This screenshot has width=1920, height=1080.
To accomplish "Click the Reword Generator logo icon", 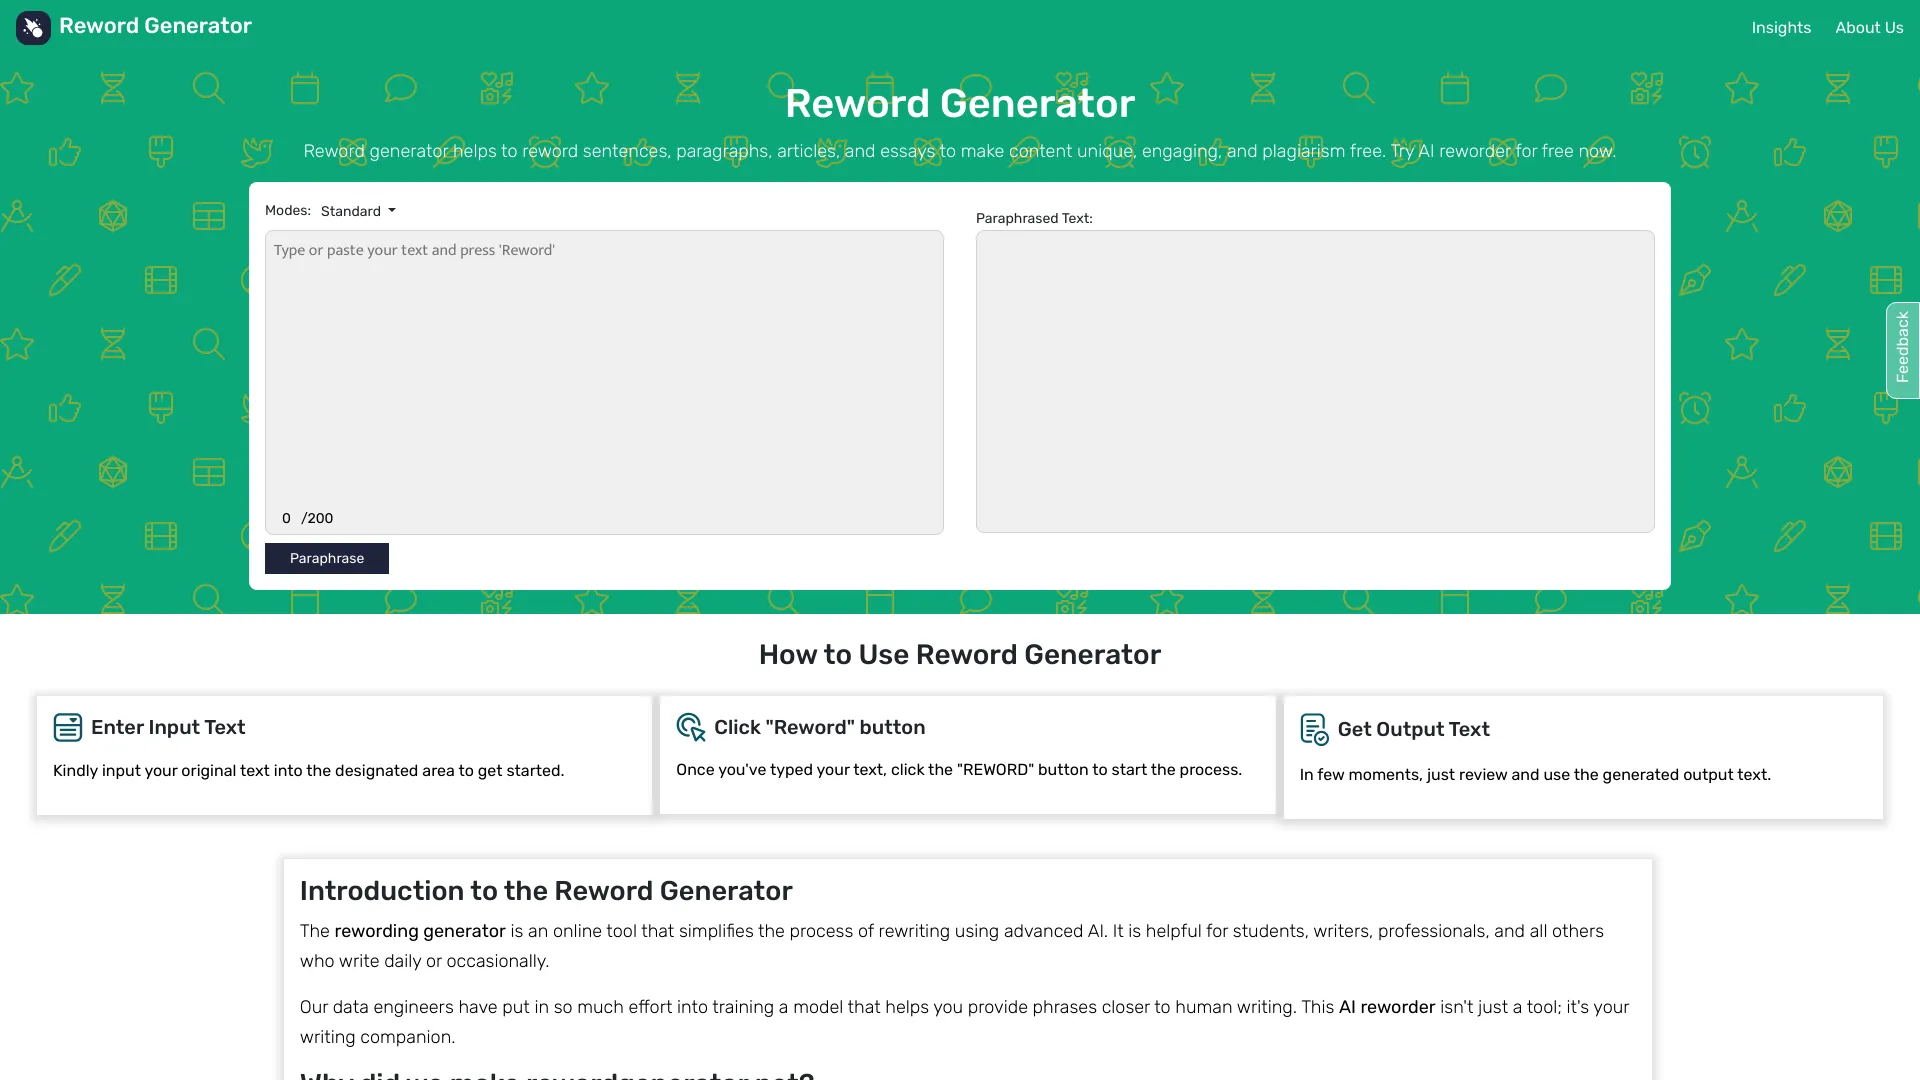I will [x=33, y=28].
